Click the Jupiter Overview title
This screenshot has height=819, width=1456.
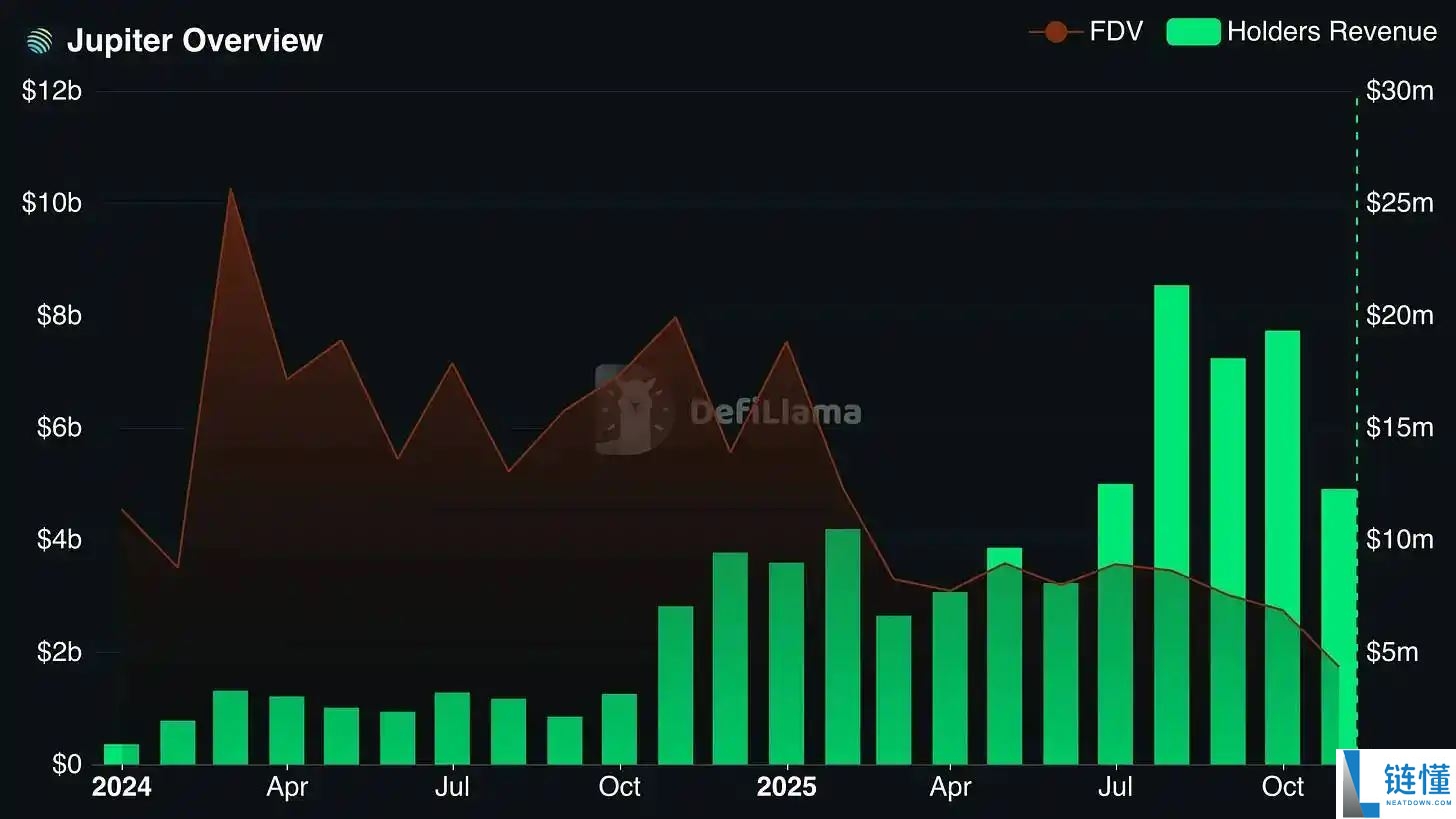click(195, 41)
